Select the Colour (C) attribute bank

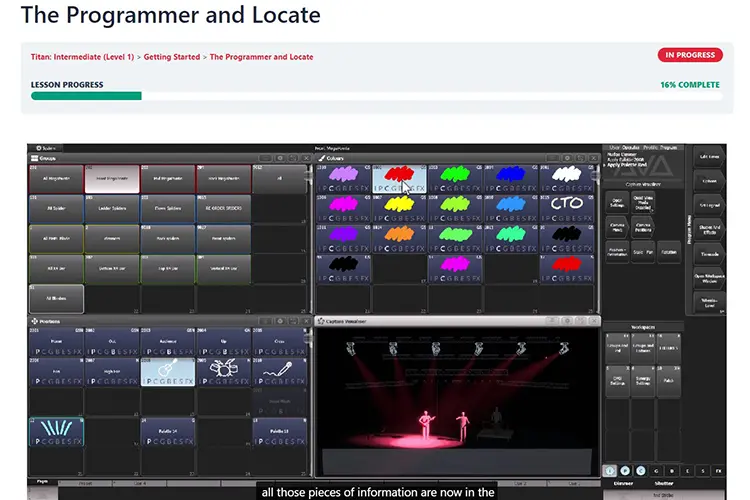click(640, 471)
